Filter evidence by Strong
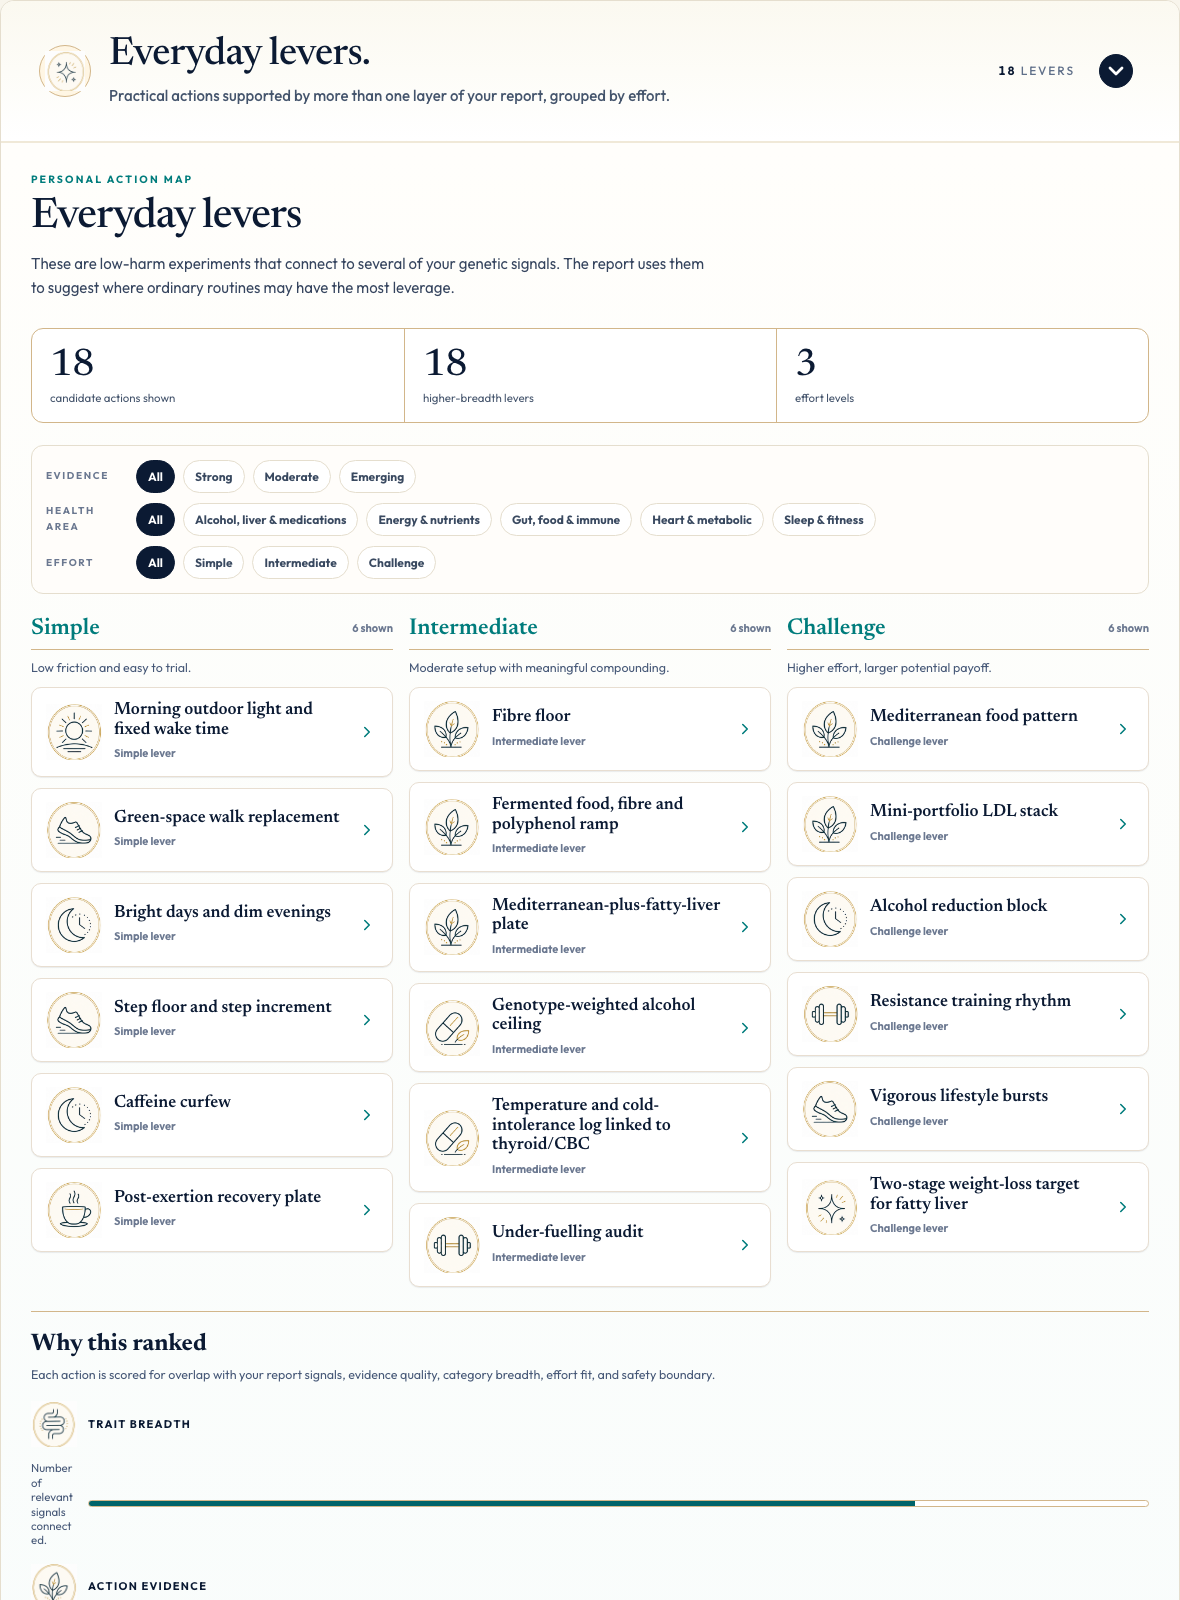The width and height of the screenshot is (1180, 1600). click(x=213, y=477)
